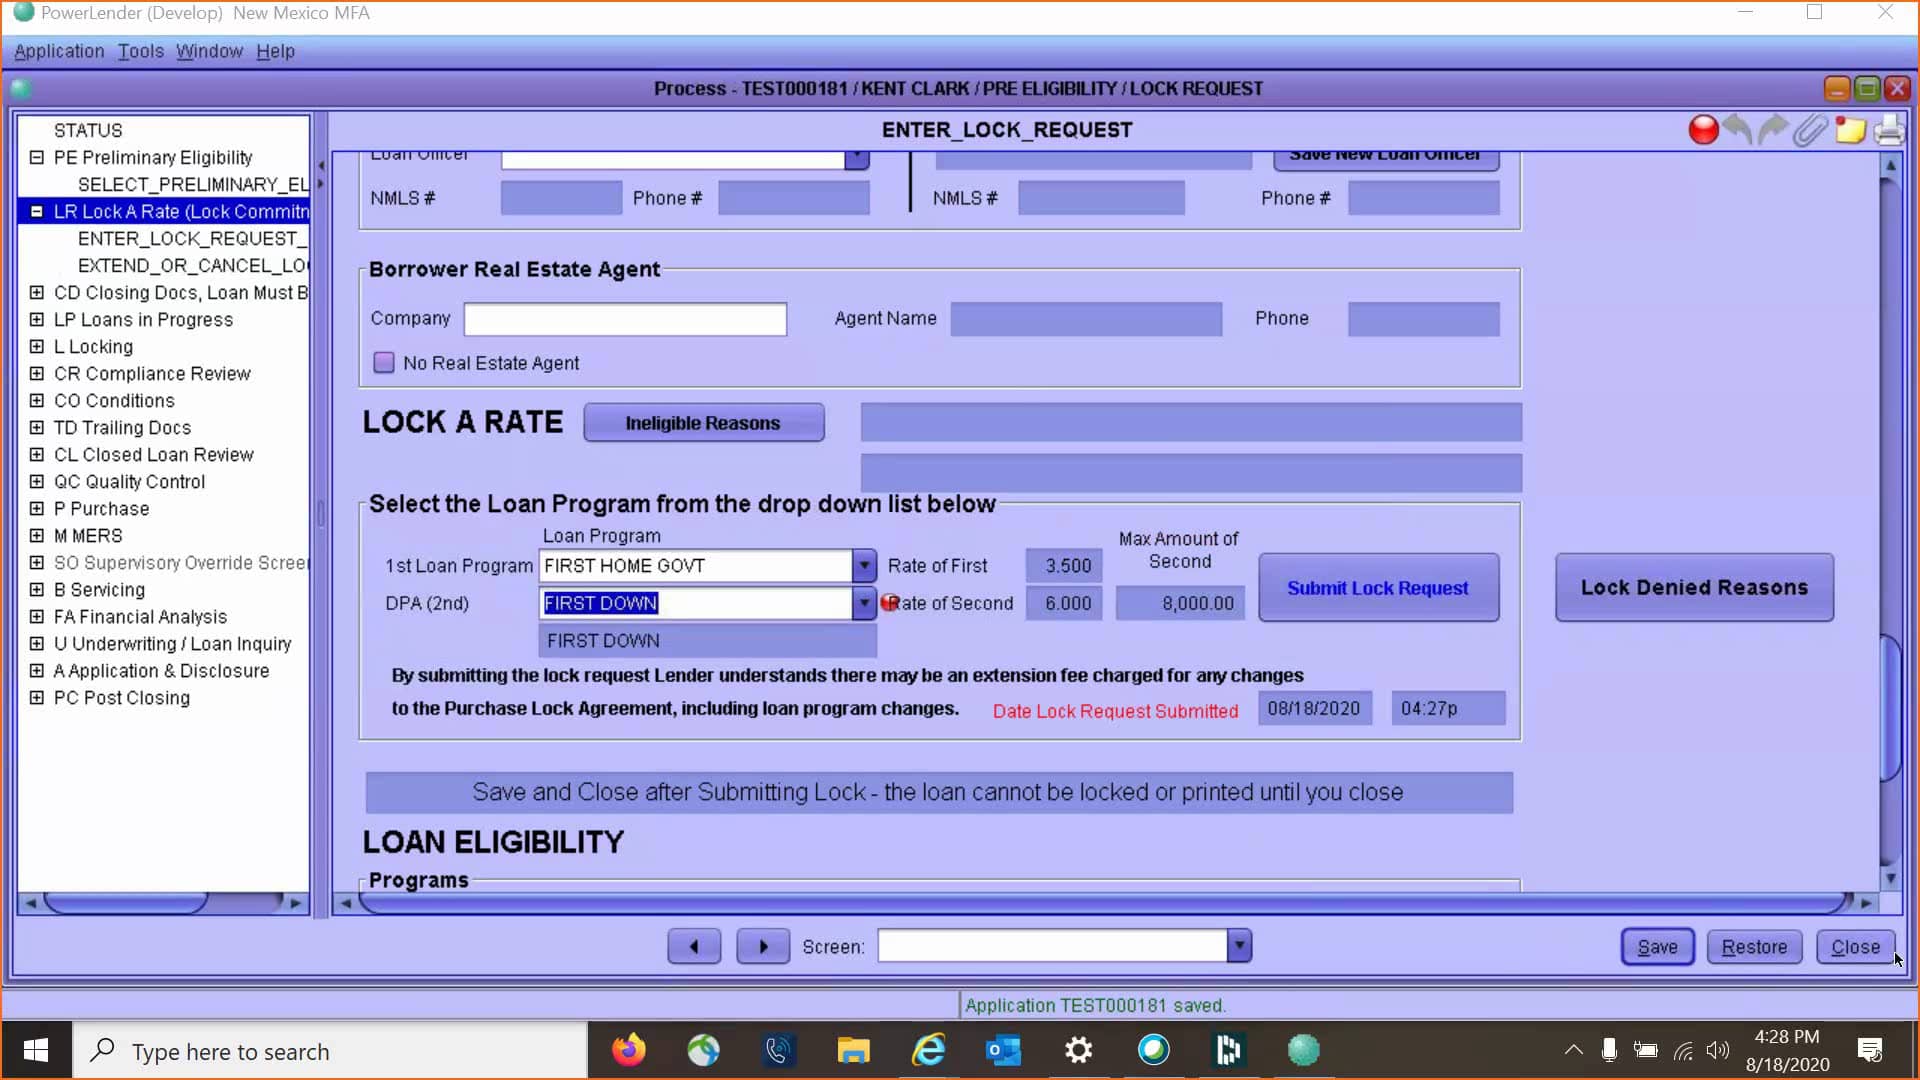Screen dimensions: 1920x1080
Task: Click the Submit Lock Request button
Action: 1378,588
